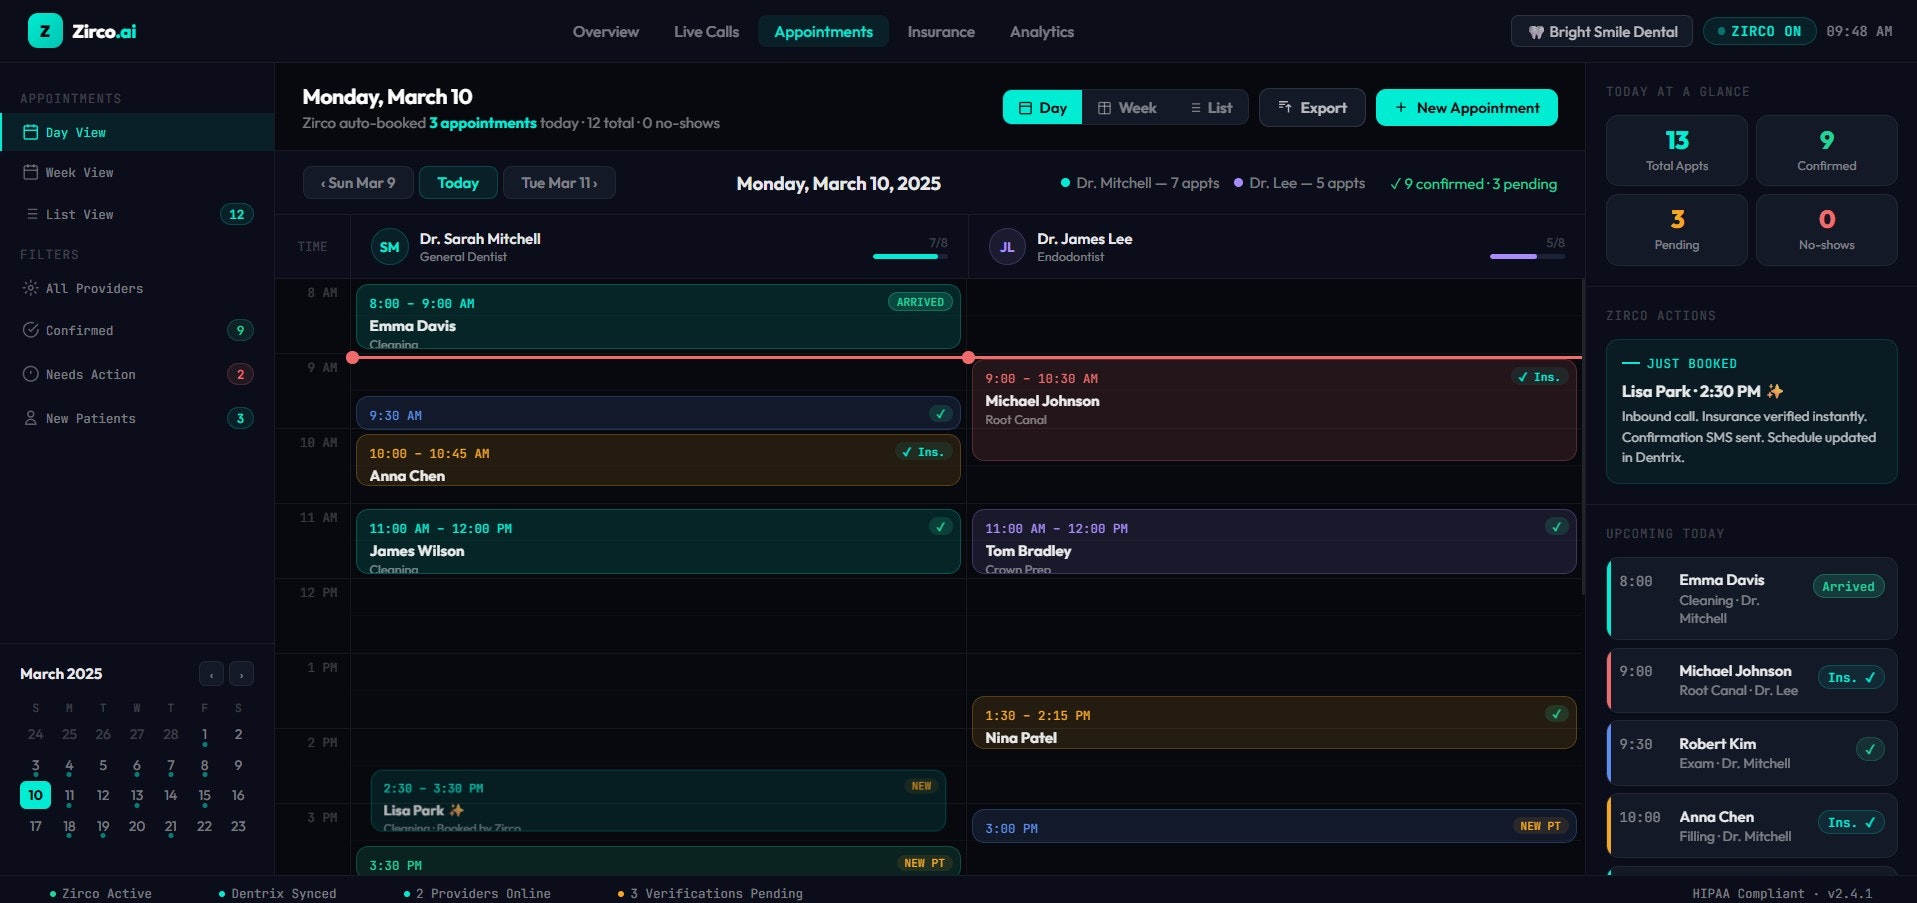The height and width of the screenshot is (903, 1917).
Task: Go to previous month in mini calendar
Action: point(210,674)
